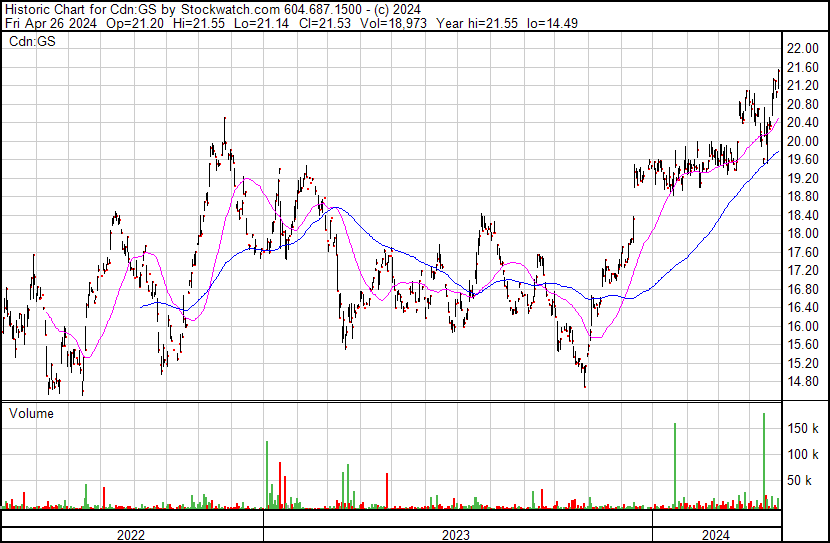The image size is (830, 543).
Task: Select the 18.00 price axis label
Action: (x=802, y=234)
